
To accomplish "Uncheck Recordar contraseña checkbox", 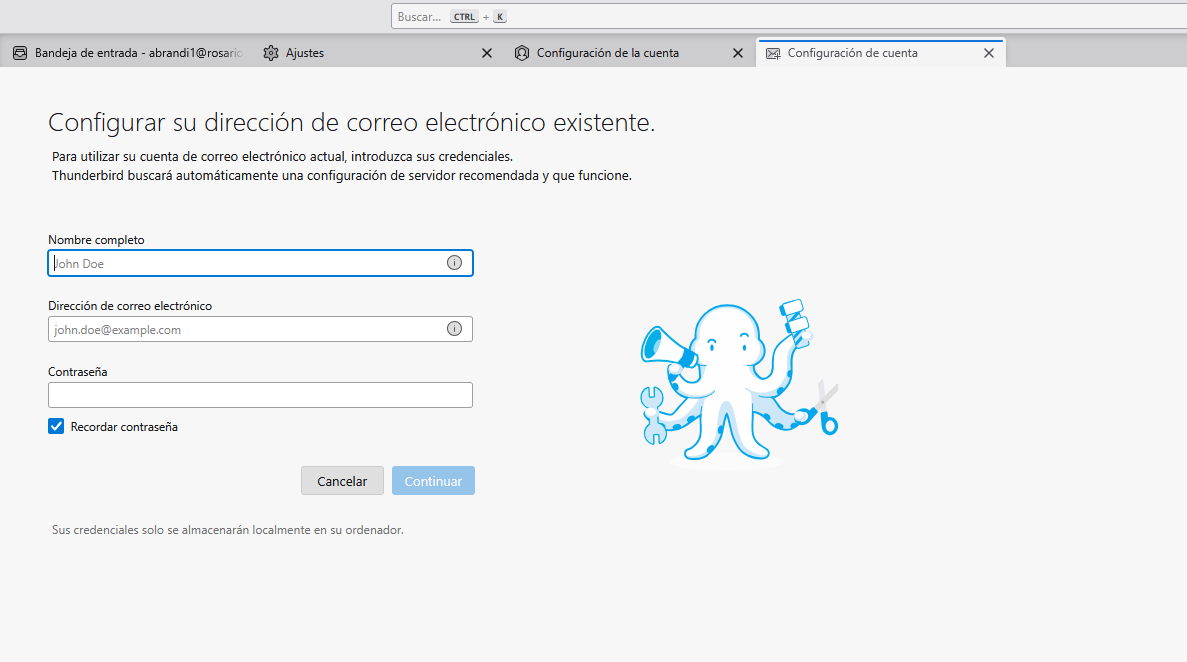I will [56, 426].
